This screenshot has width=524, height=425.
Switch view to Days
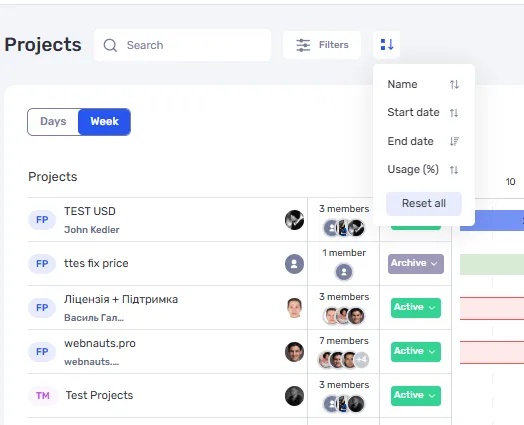[x=53, y=121]
